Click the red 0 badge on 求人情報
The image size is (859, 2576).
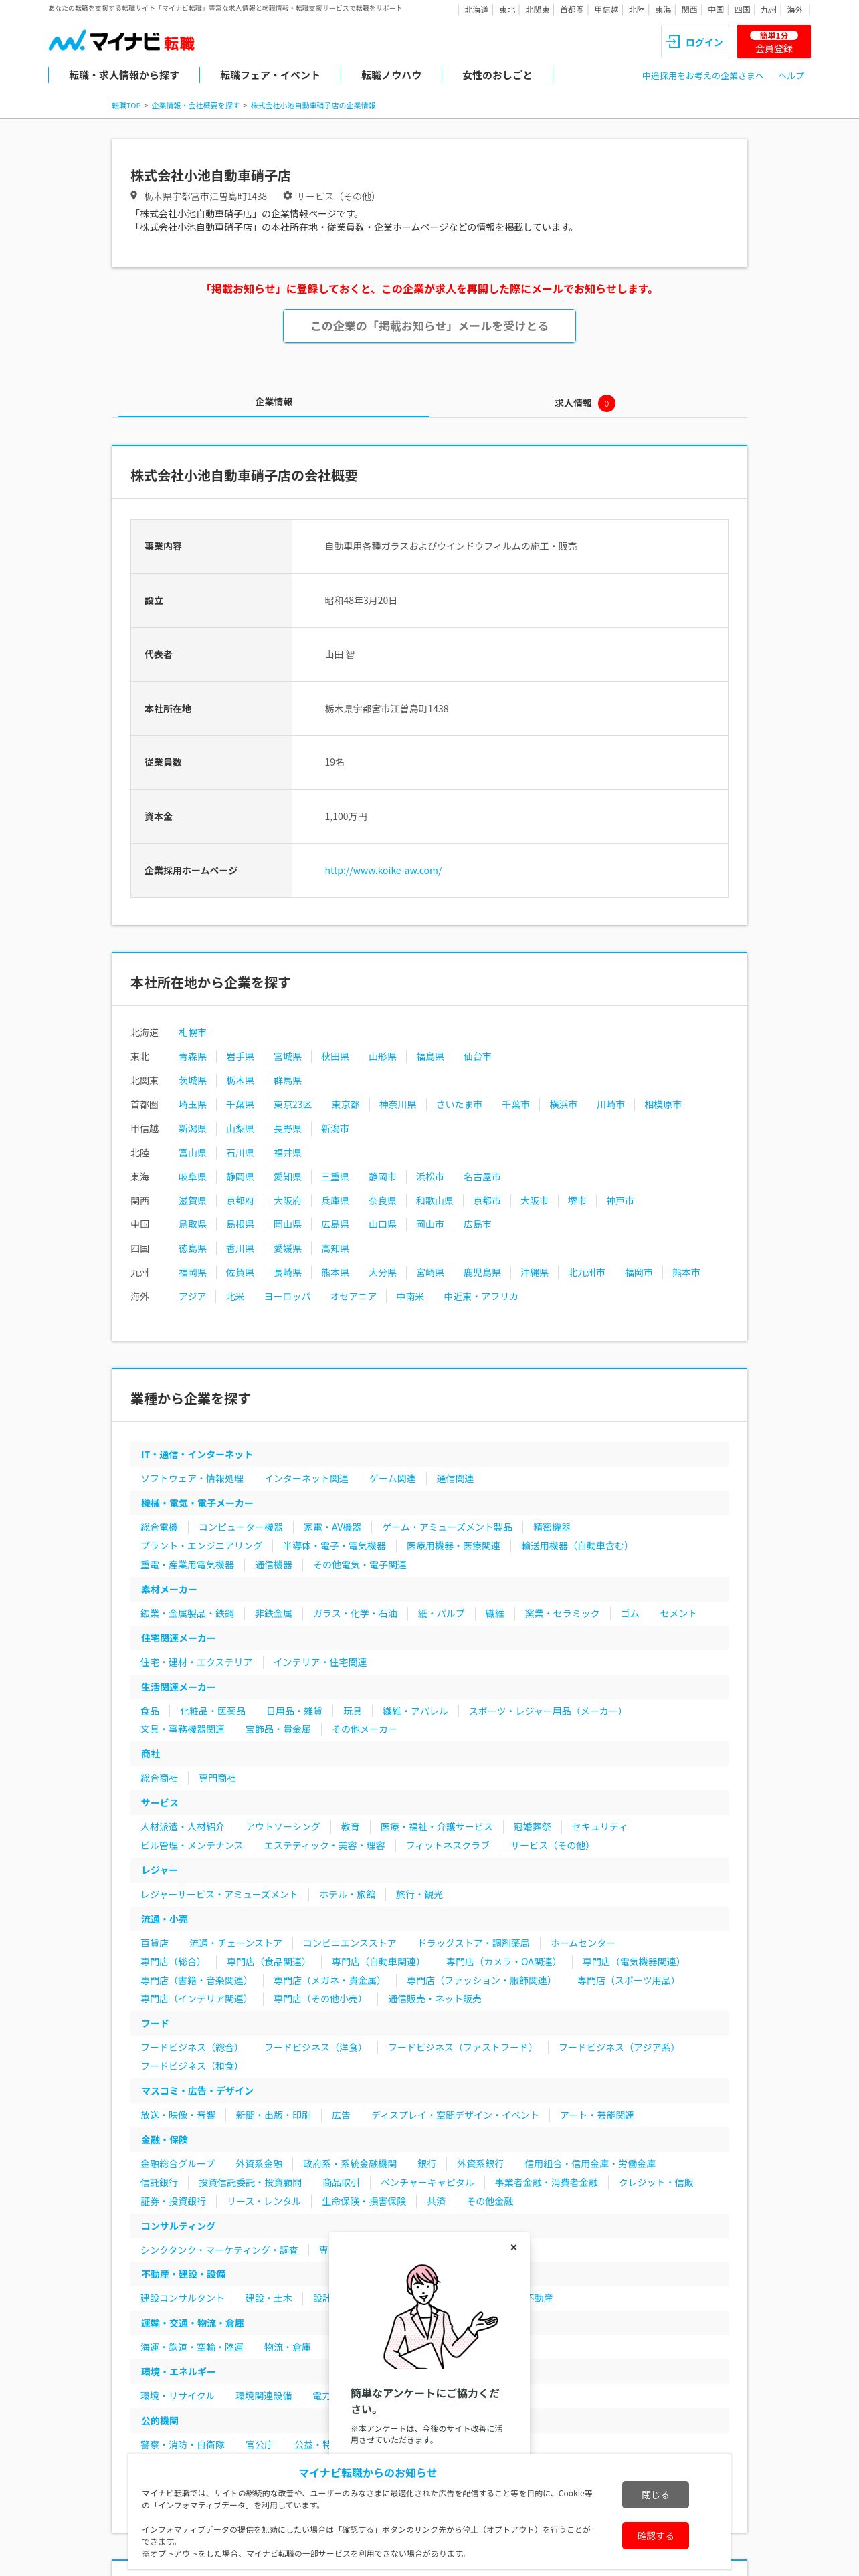click(x=607, y=403)
